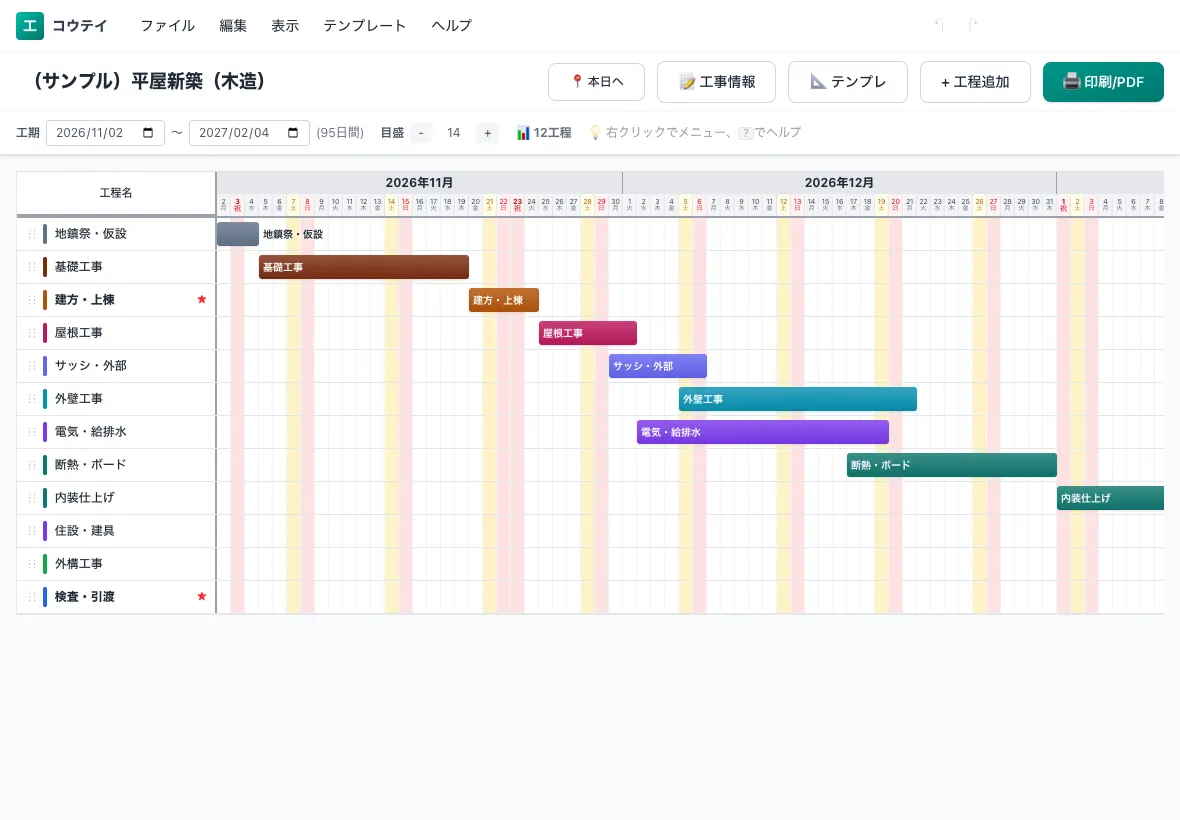
Task: Click the scale value 14
Action: pyautogui.click(x=454, y=133)
